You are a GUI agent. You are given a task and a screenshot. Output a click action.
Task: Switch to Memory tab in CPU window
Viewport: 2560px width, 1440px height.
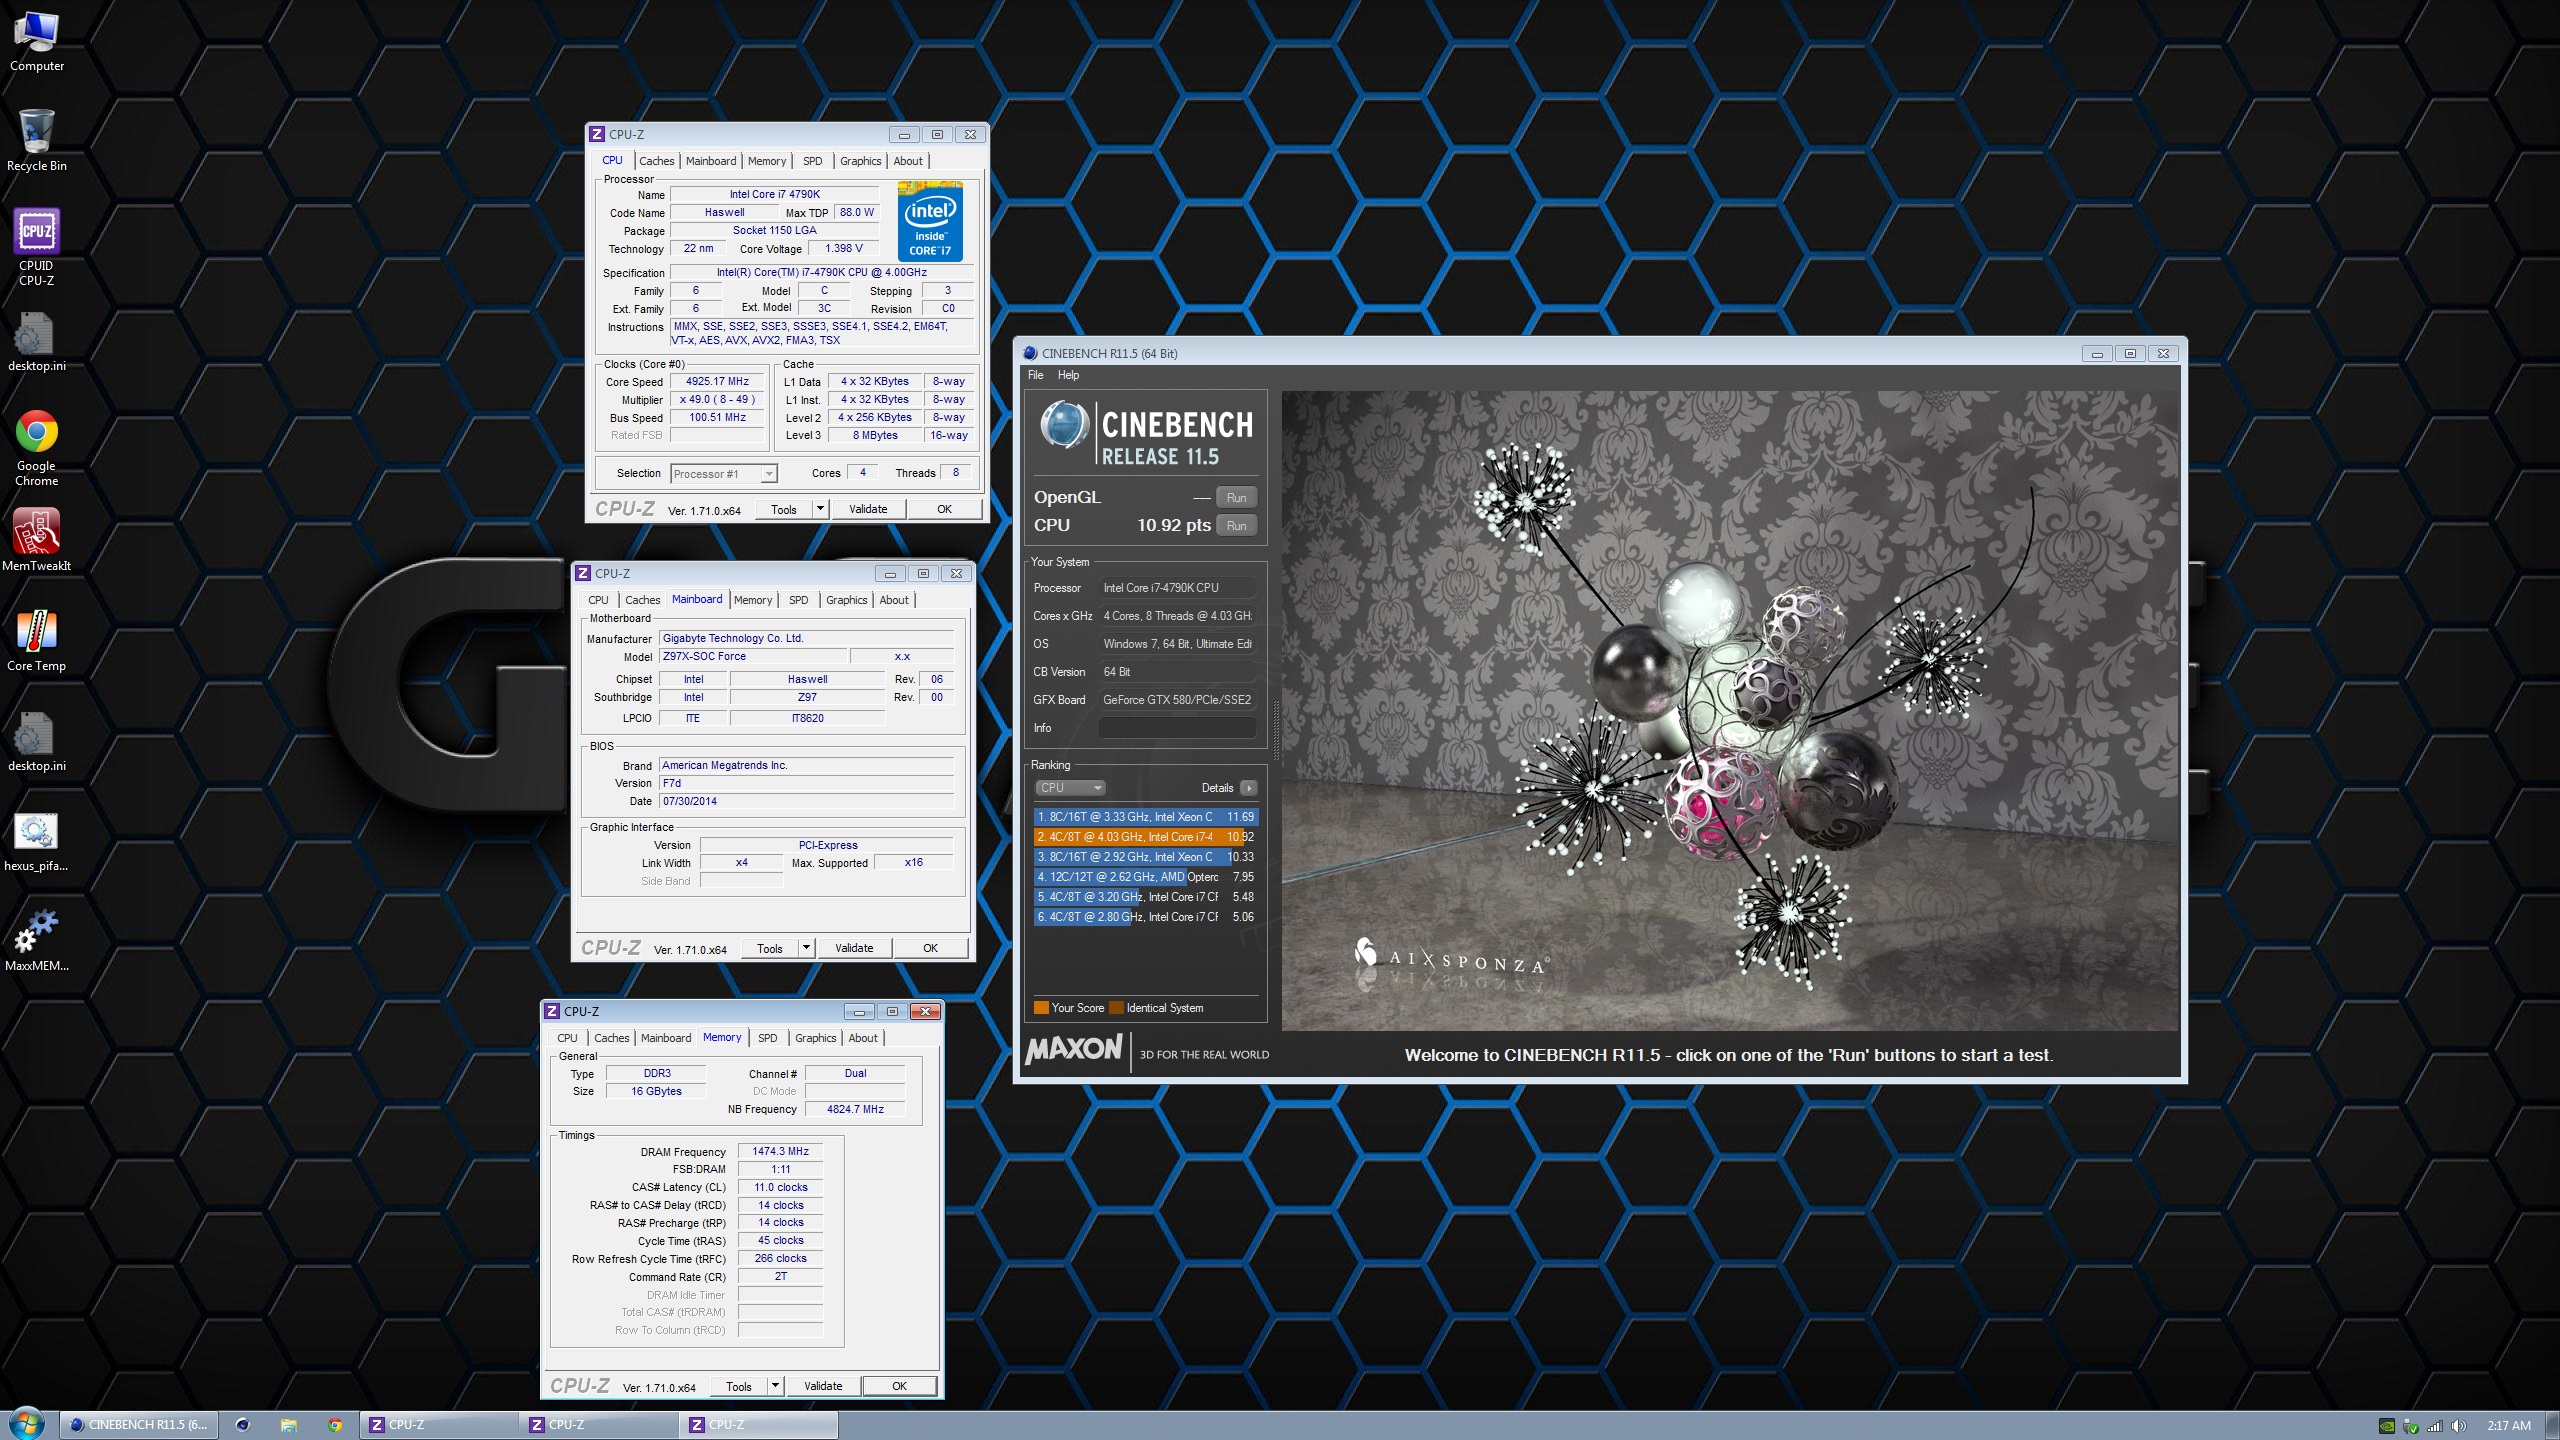(767, 161)
